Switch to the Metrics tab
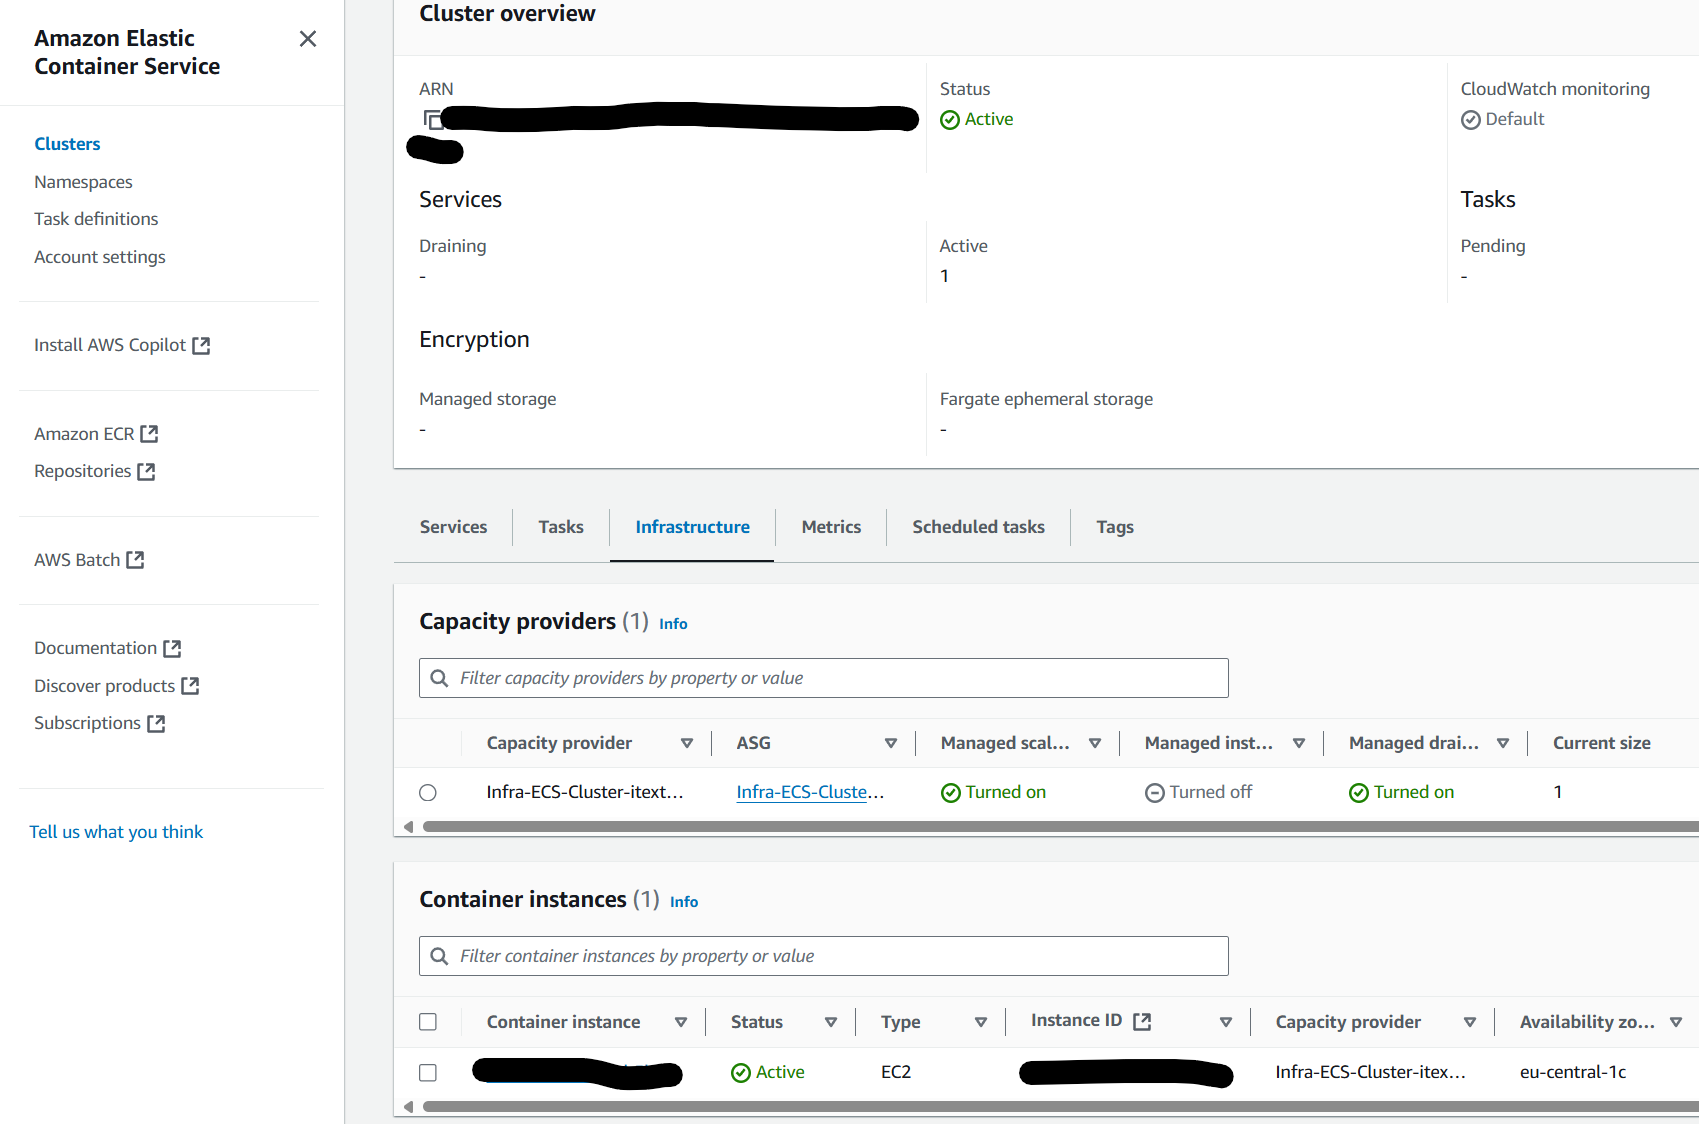Viewport: 1699px width, 1124px height. (x=831, y=527)
